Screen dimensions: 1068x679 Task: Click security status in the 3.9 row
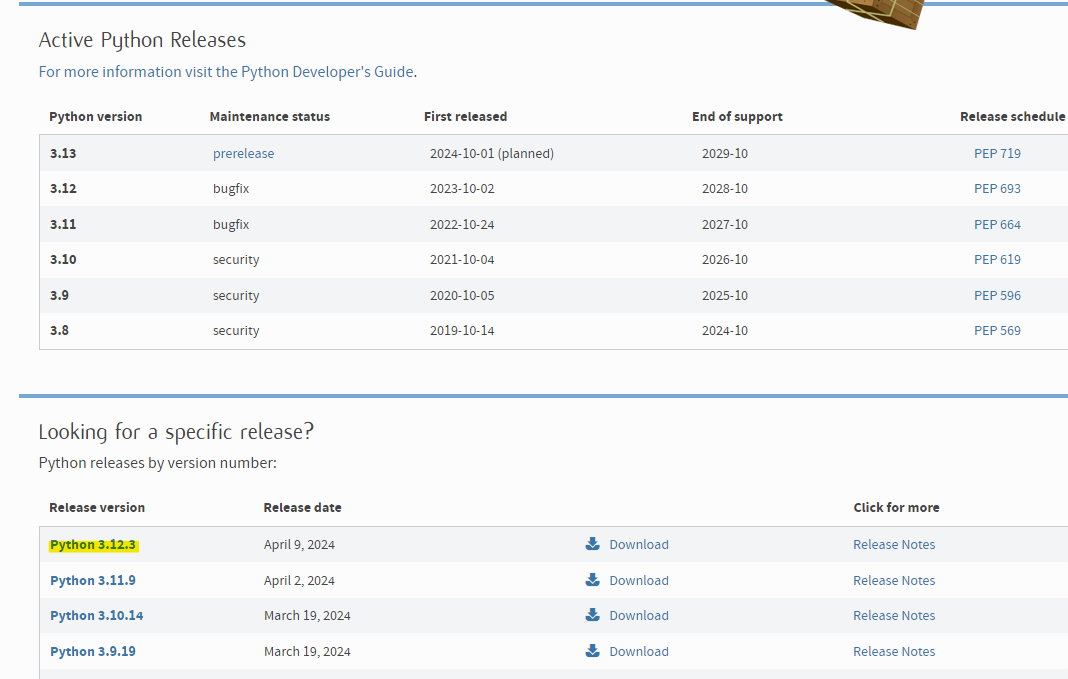[236, 295]
